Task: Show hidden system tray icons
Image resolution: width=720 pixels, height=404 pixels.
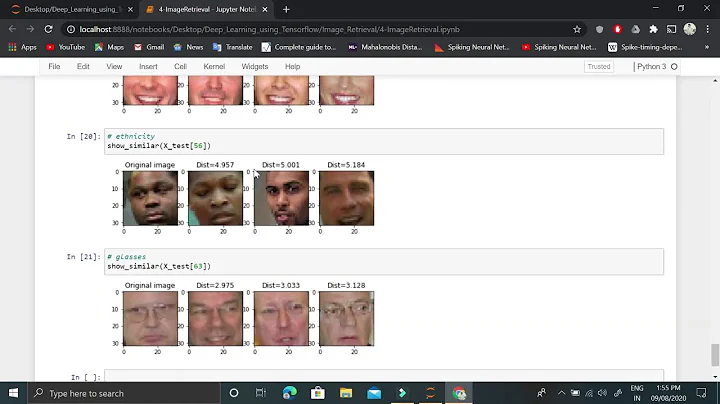Action: click(561, 393)
